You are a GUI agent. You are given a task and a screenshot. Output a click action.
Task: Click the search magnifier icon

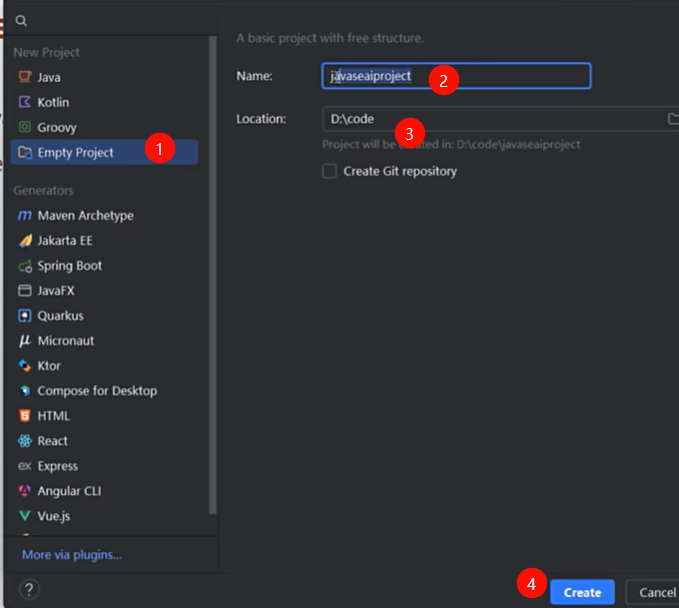point(21,20)
